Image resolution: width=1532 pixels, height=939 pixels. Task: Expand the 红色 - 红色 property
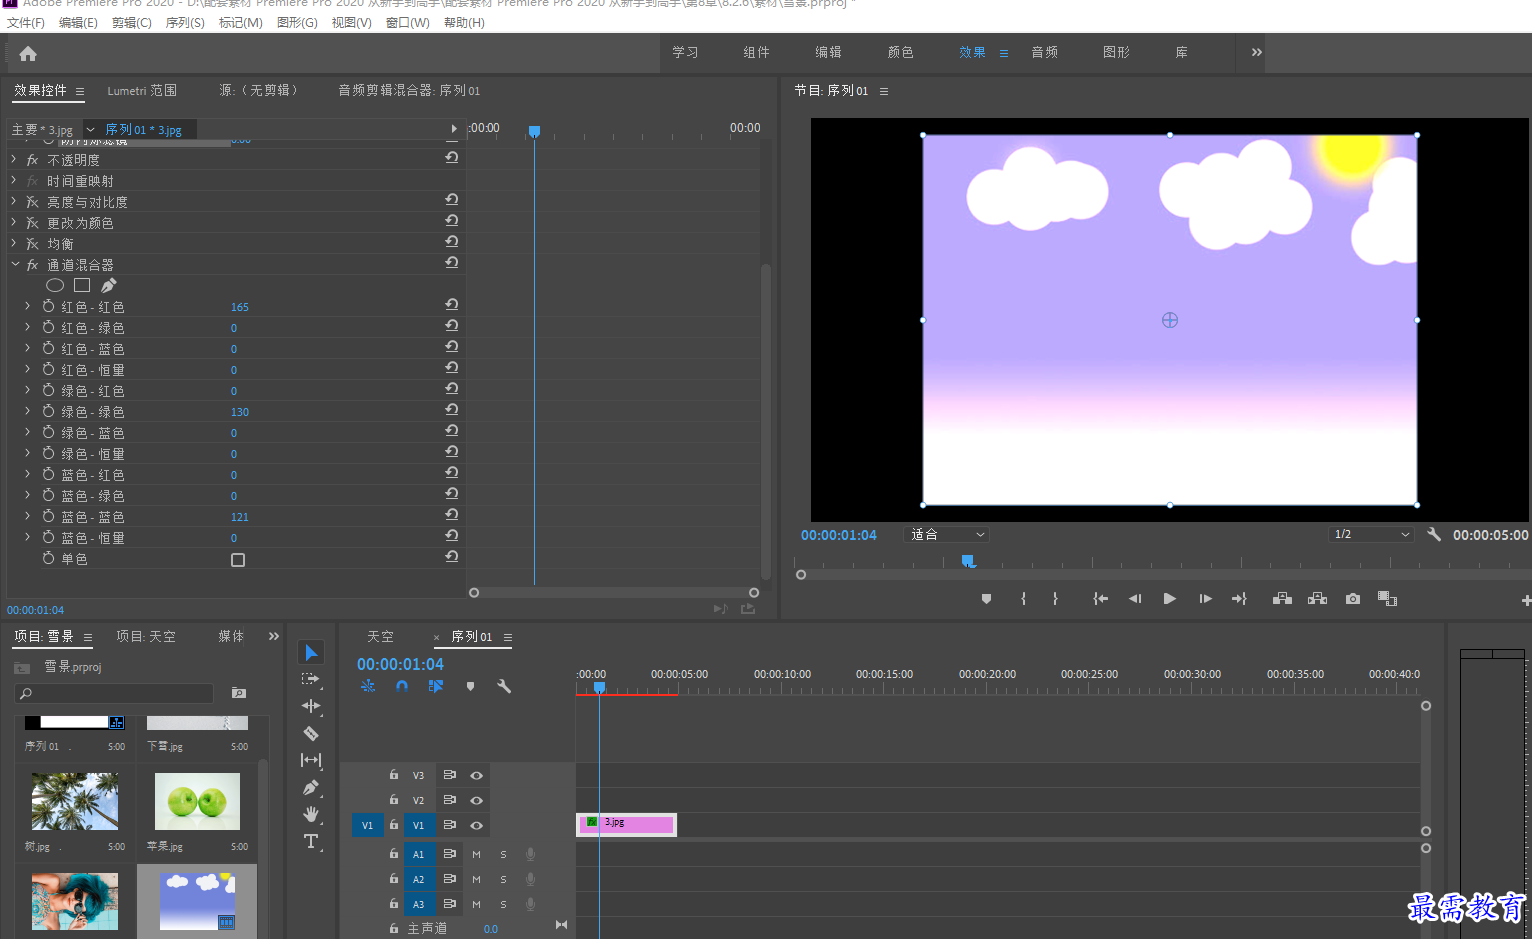tap(28, 306)
